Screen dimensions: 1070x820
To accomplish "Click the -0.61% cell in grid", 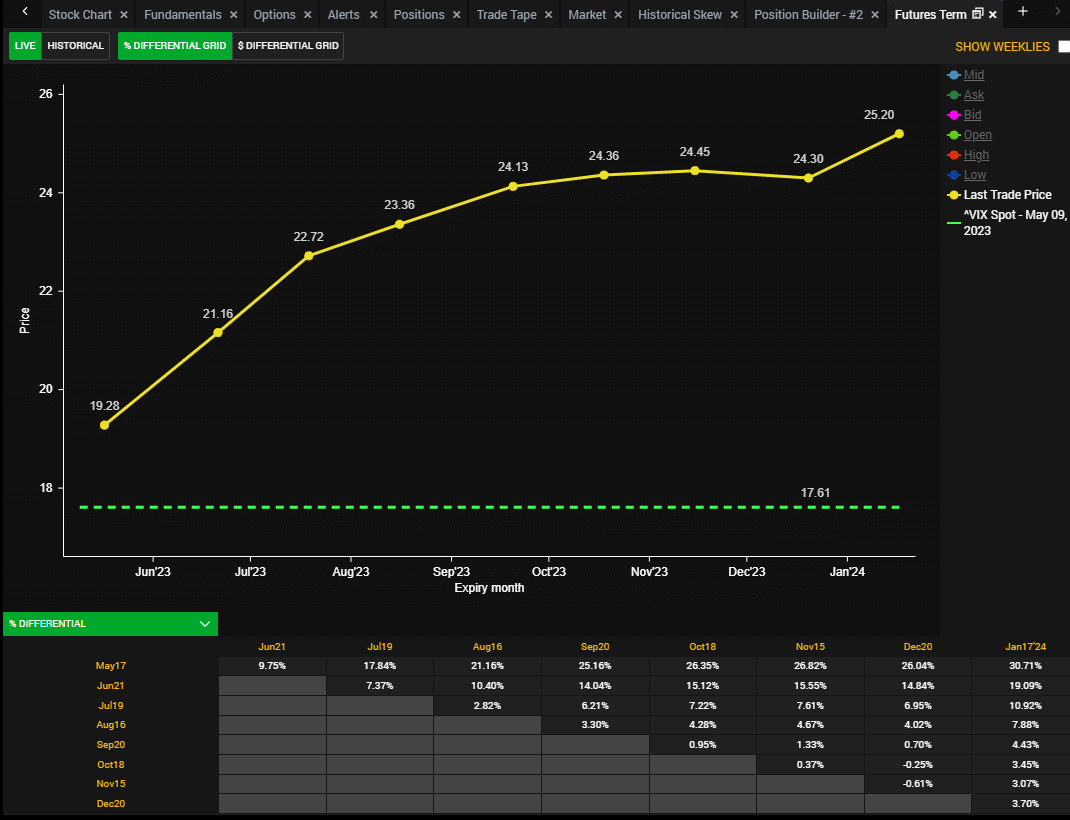I will (918, 784).
